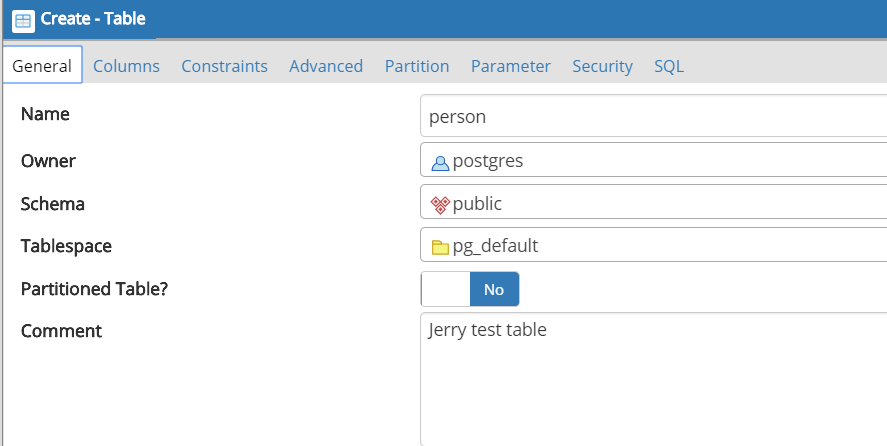Open the Constraints tab
Viewport: 887px width, 446px height.
click(x=224, y=66)
